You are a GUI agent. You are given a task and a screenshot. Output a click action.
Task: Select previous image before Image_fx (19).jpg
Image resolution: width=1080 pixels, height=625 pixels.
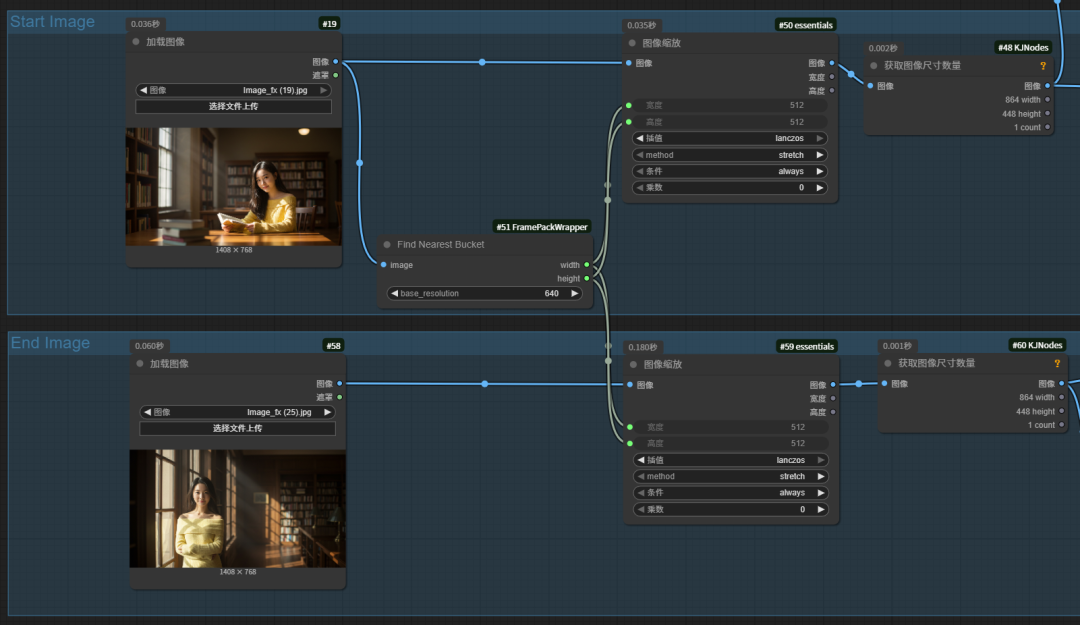tap(143, 90)
